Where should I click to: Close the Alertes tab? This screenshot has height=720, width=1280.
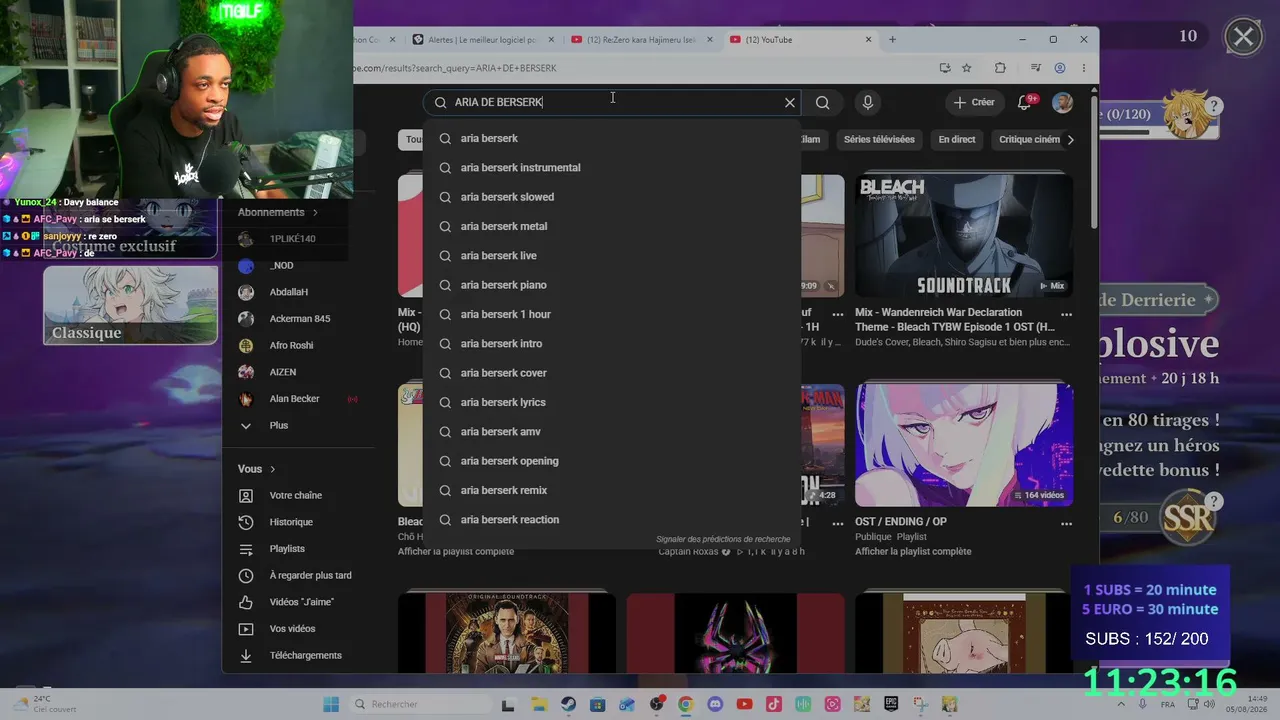tap(551, 40)
